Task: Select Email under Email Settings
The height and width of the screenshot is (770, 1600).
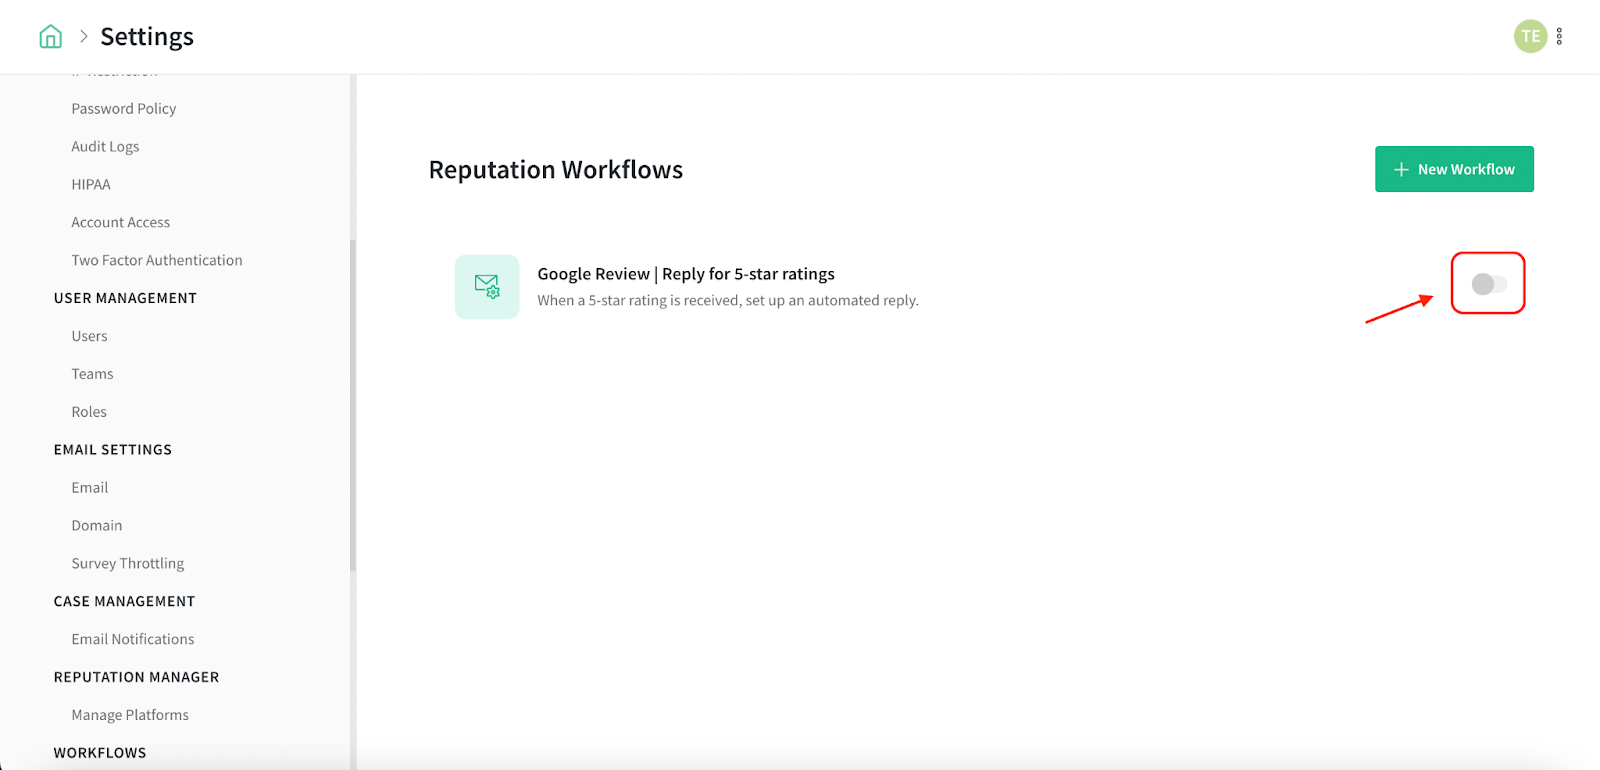Action: [x=90, y=488]
